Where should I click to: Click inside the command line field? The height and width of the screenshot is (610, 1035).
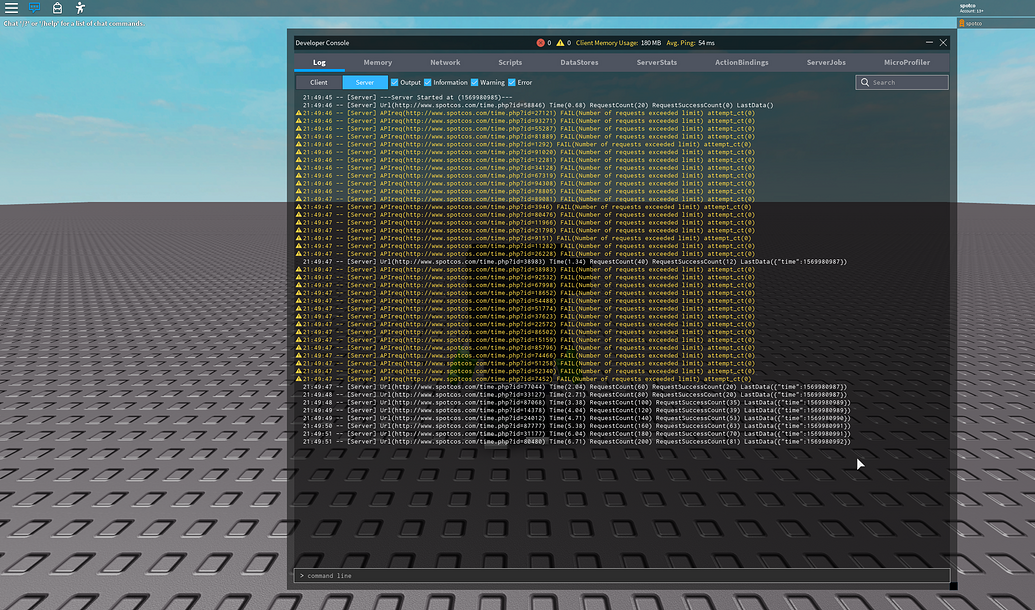click(620, 575)
